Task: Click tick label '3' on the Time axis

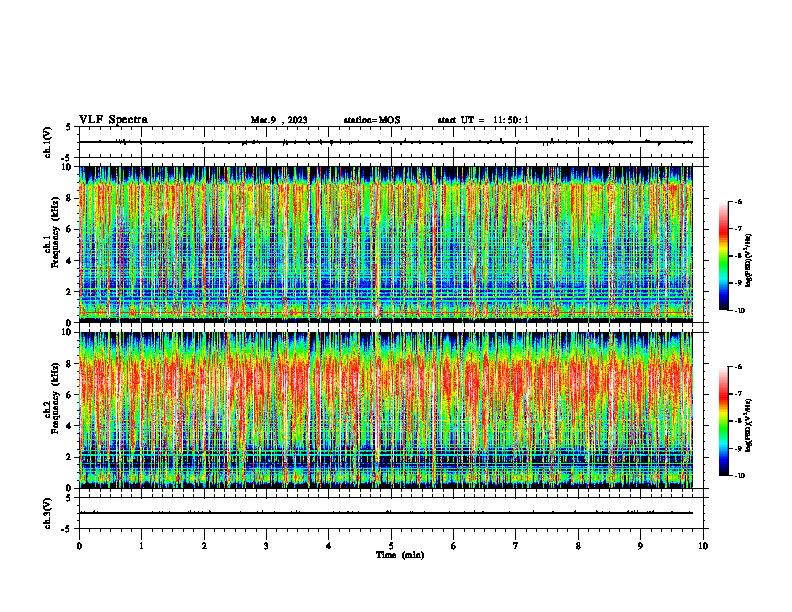Action: point(266,546)
